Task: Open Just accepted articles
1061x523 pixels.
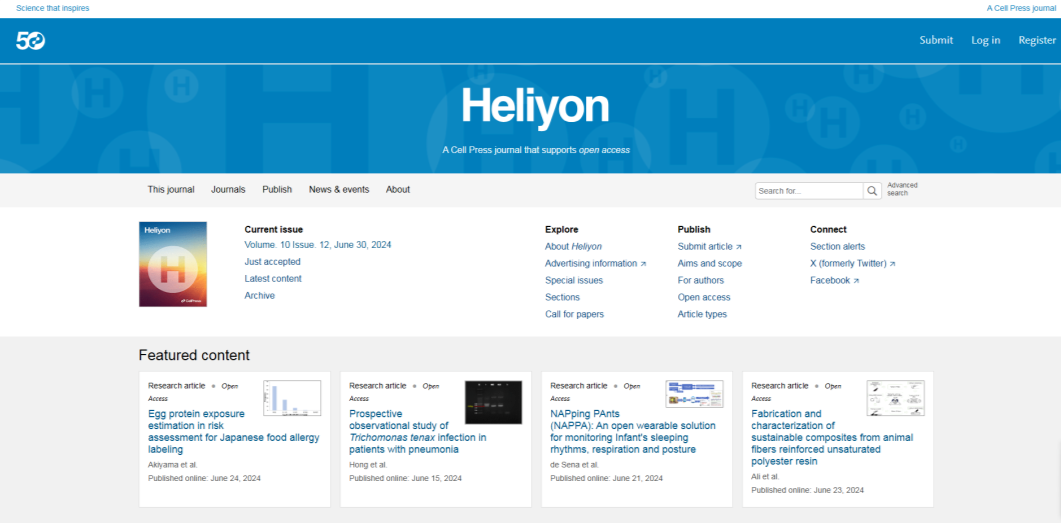Action: point(272,262)
